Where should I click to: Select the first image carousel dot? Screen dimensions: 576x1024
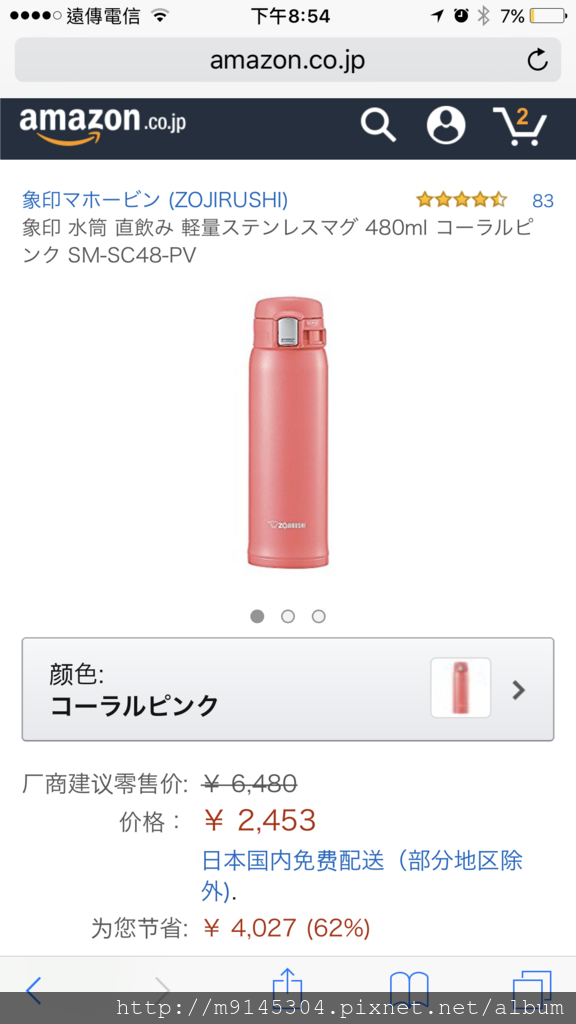click(257, 616)
